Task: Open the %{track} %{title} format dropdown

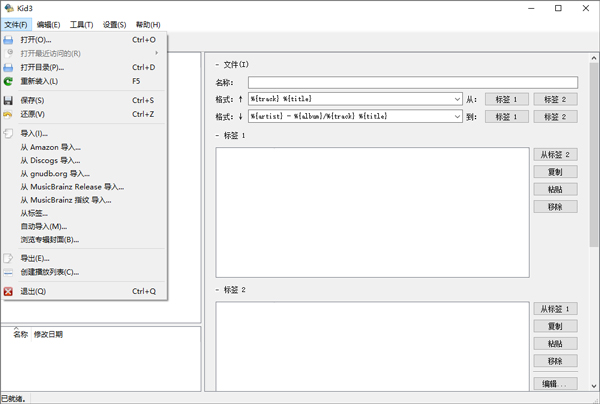Action: [x=455, y=99]
